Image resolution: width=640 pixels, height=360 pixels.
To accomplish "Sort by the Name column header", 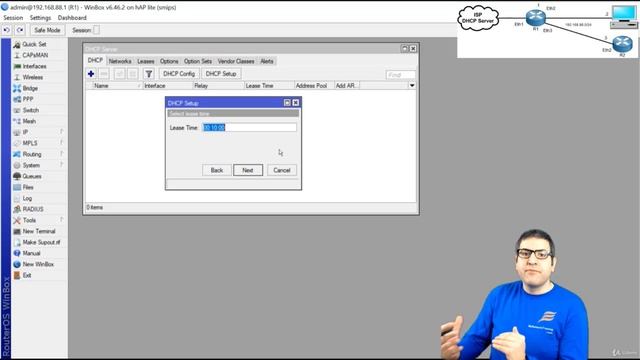I will pos(117,86).
